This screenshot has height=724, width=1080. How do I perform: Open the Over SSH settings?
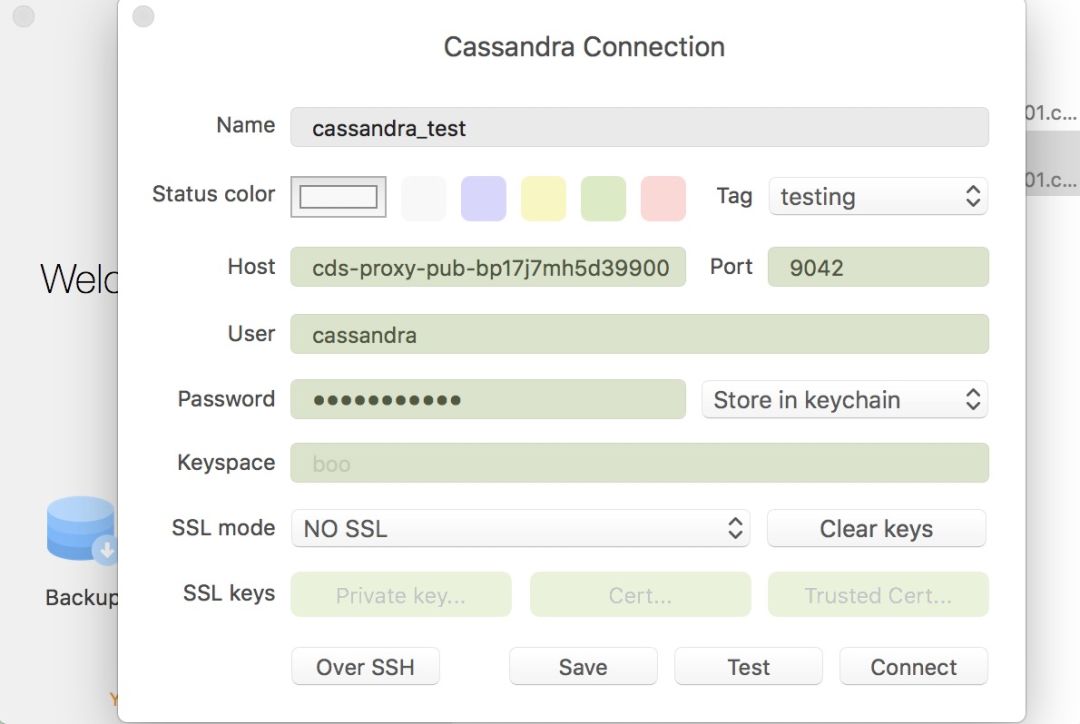[x=365, y=667]
